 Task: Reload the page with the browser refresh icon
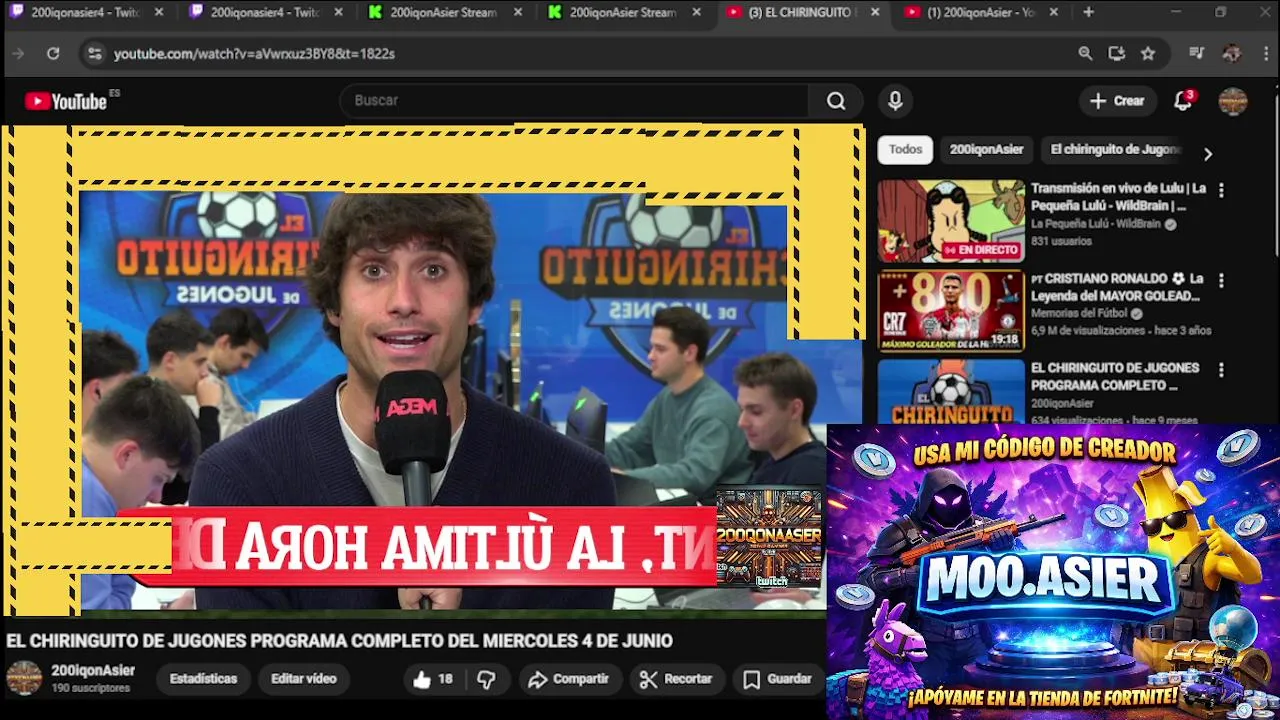click(x=53, y=54)
